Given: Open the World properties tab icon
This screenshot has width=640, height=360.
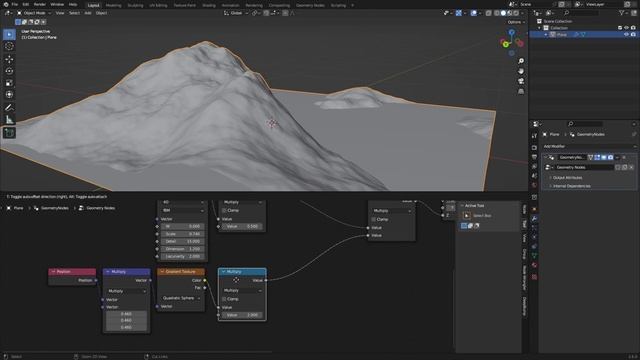Looking at the screenshot, I should coord(534,185).
